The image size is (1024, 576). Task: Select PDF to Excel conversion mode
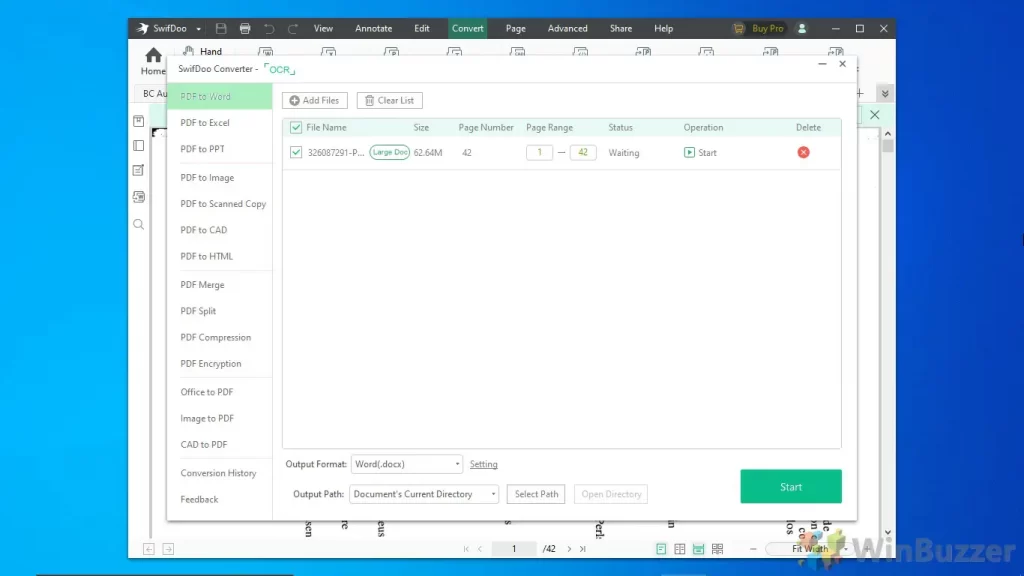203,122
